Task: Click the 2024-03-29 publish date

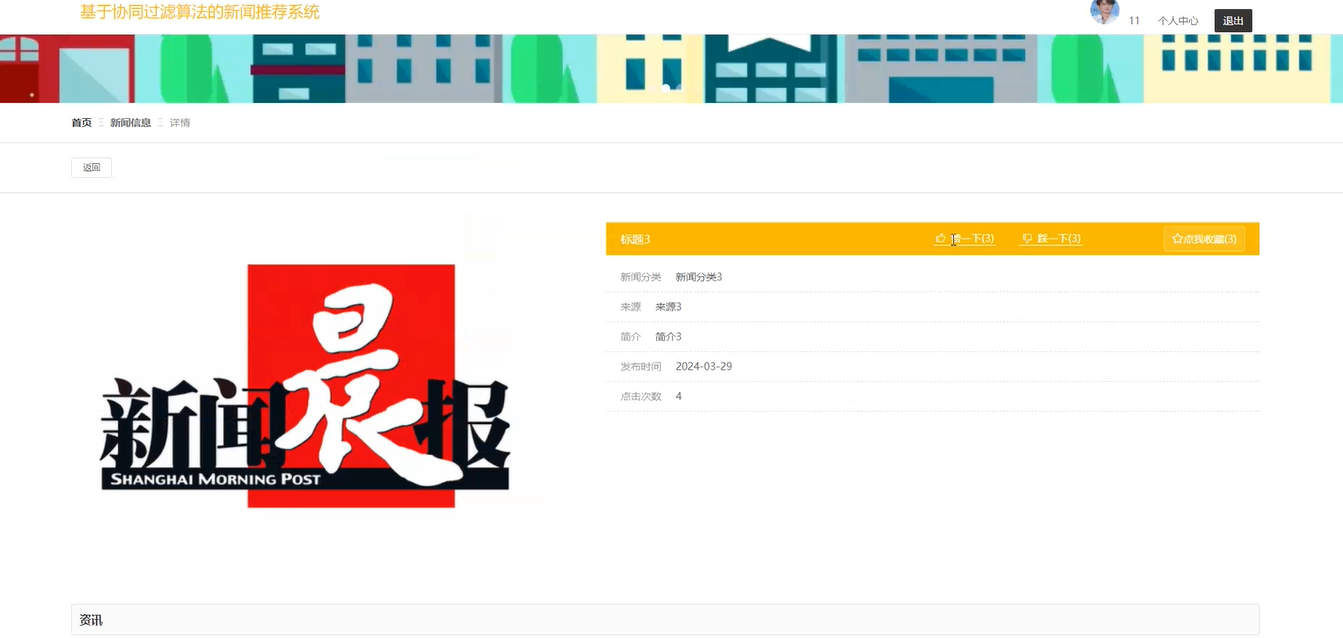Action: coord(704,367)
